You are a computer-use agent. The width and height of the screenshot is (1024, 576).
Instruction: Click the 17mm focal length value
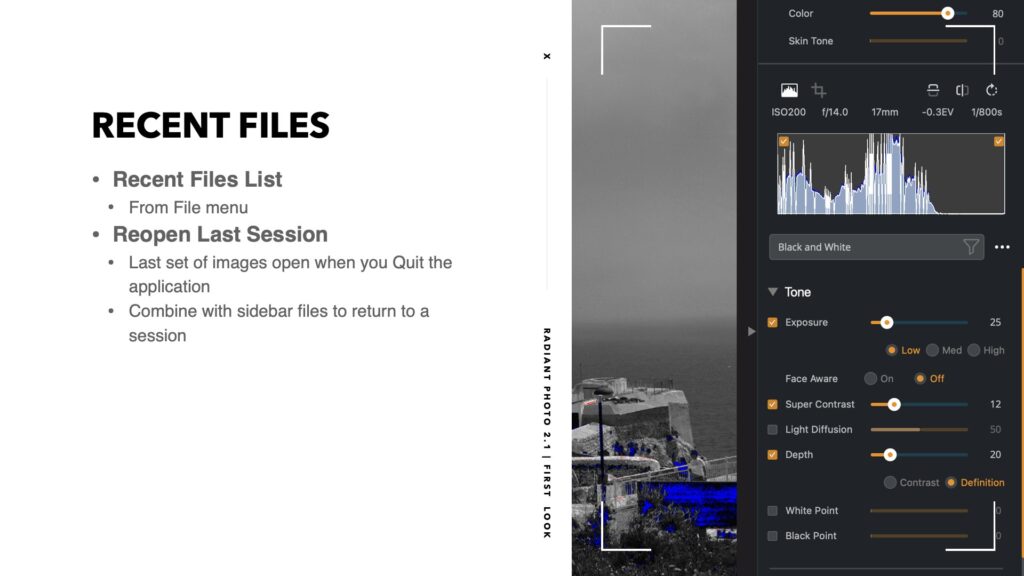885,112
